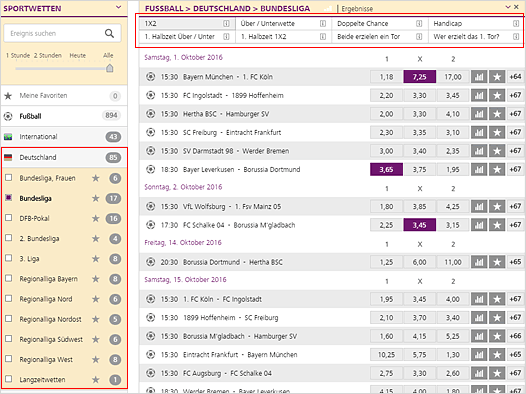Expand +66 bets for Borussia M'gladbach - Hamburger SV

[515, 336]
